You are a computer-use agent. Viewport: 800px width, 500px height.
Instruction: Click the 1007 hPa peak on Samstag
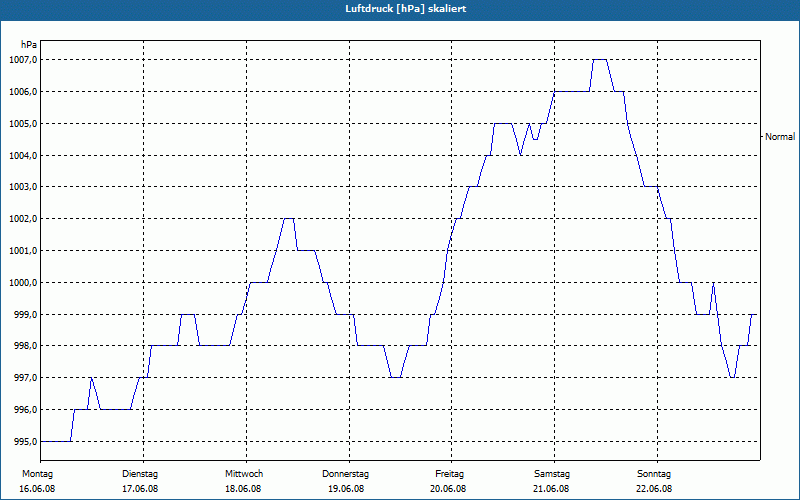(x=599, y=60)
